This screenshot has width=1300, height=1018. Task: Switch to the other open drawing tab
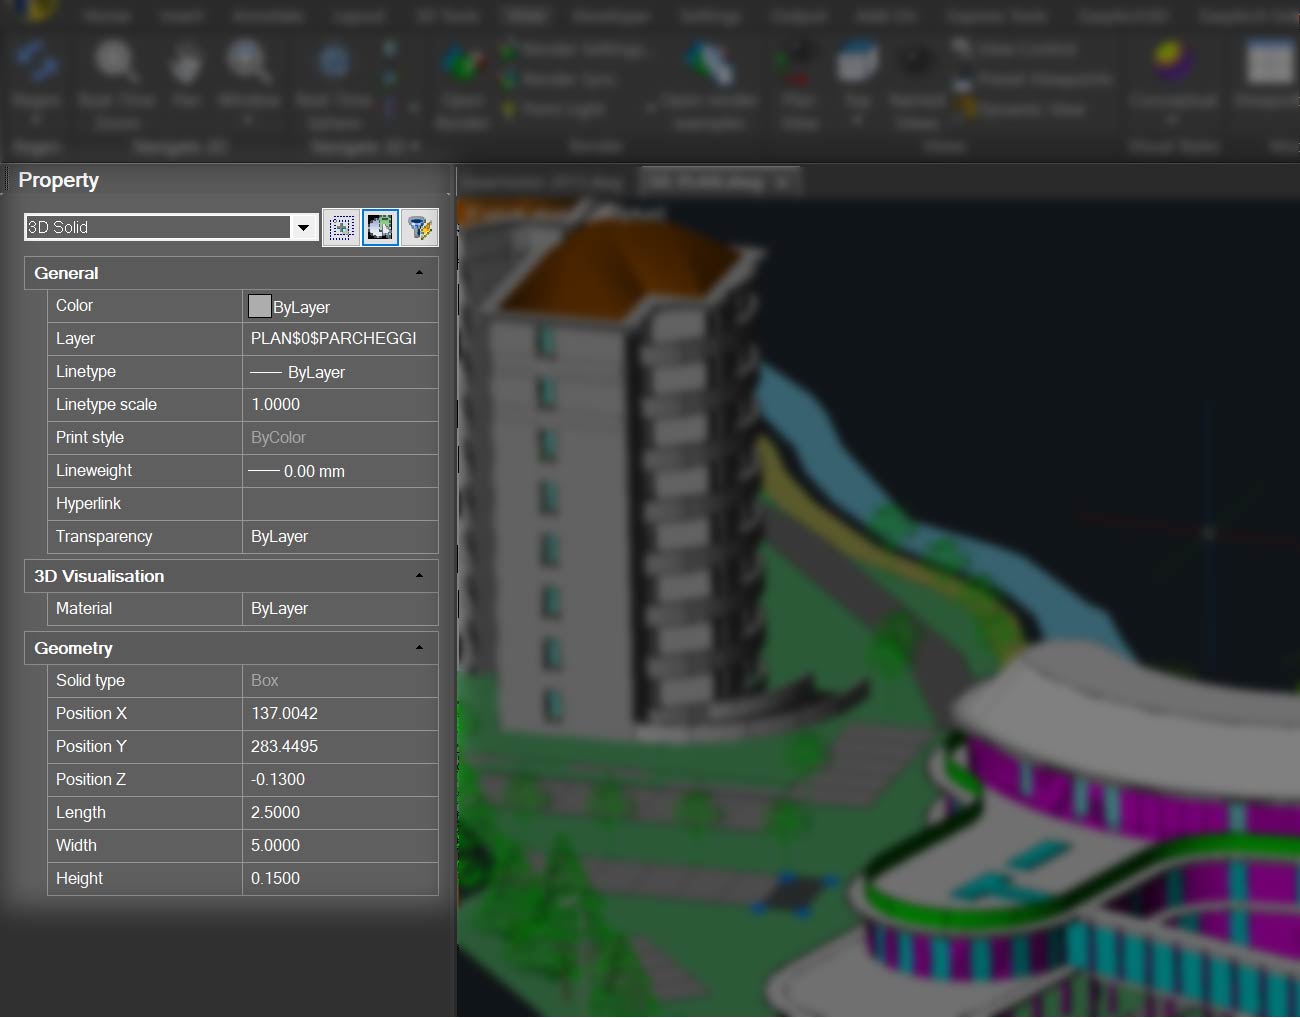pyautogui.click(x=545, y=181)
